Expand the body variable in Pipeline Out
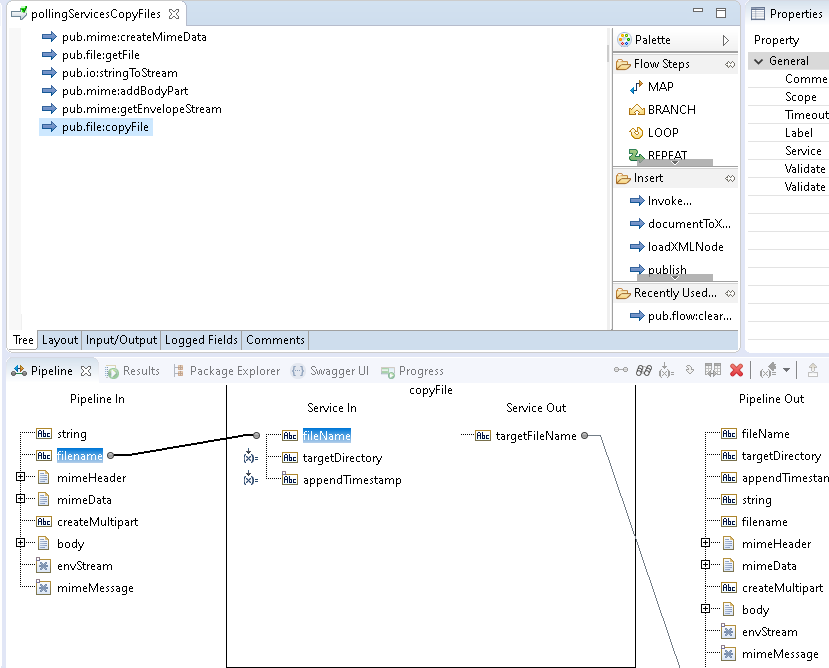The image size is (829, 668). point(706,609)
